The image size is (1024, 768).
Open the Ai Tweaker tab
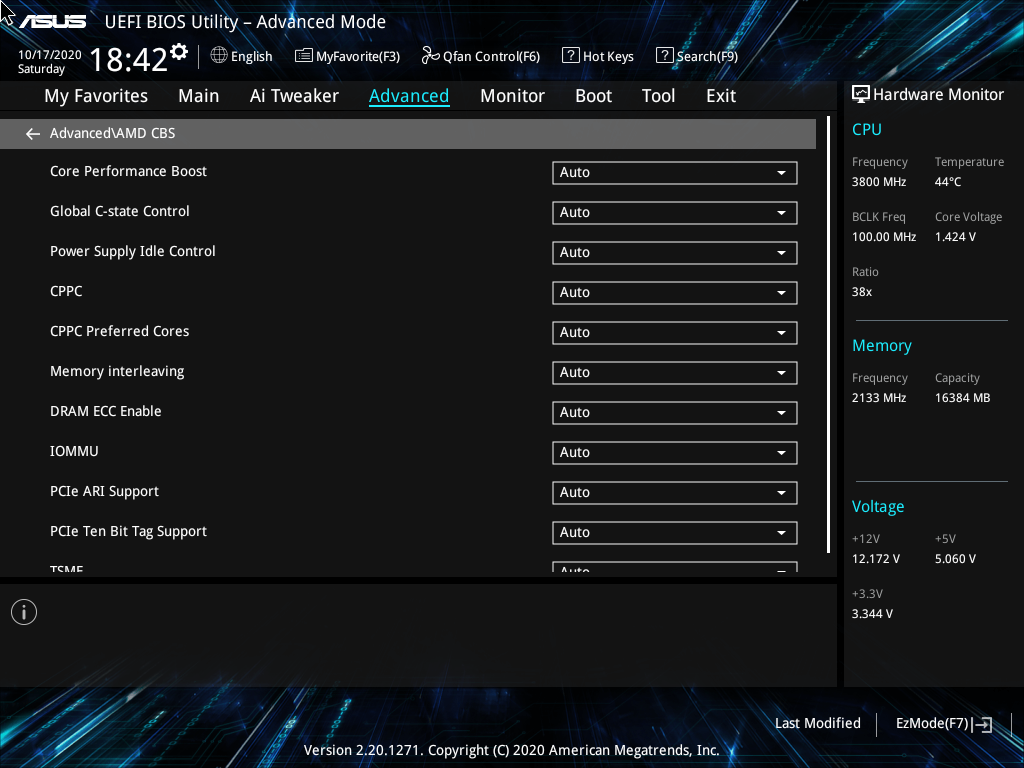[x=294, y=96]
